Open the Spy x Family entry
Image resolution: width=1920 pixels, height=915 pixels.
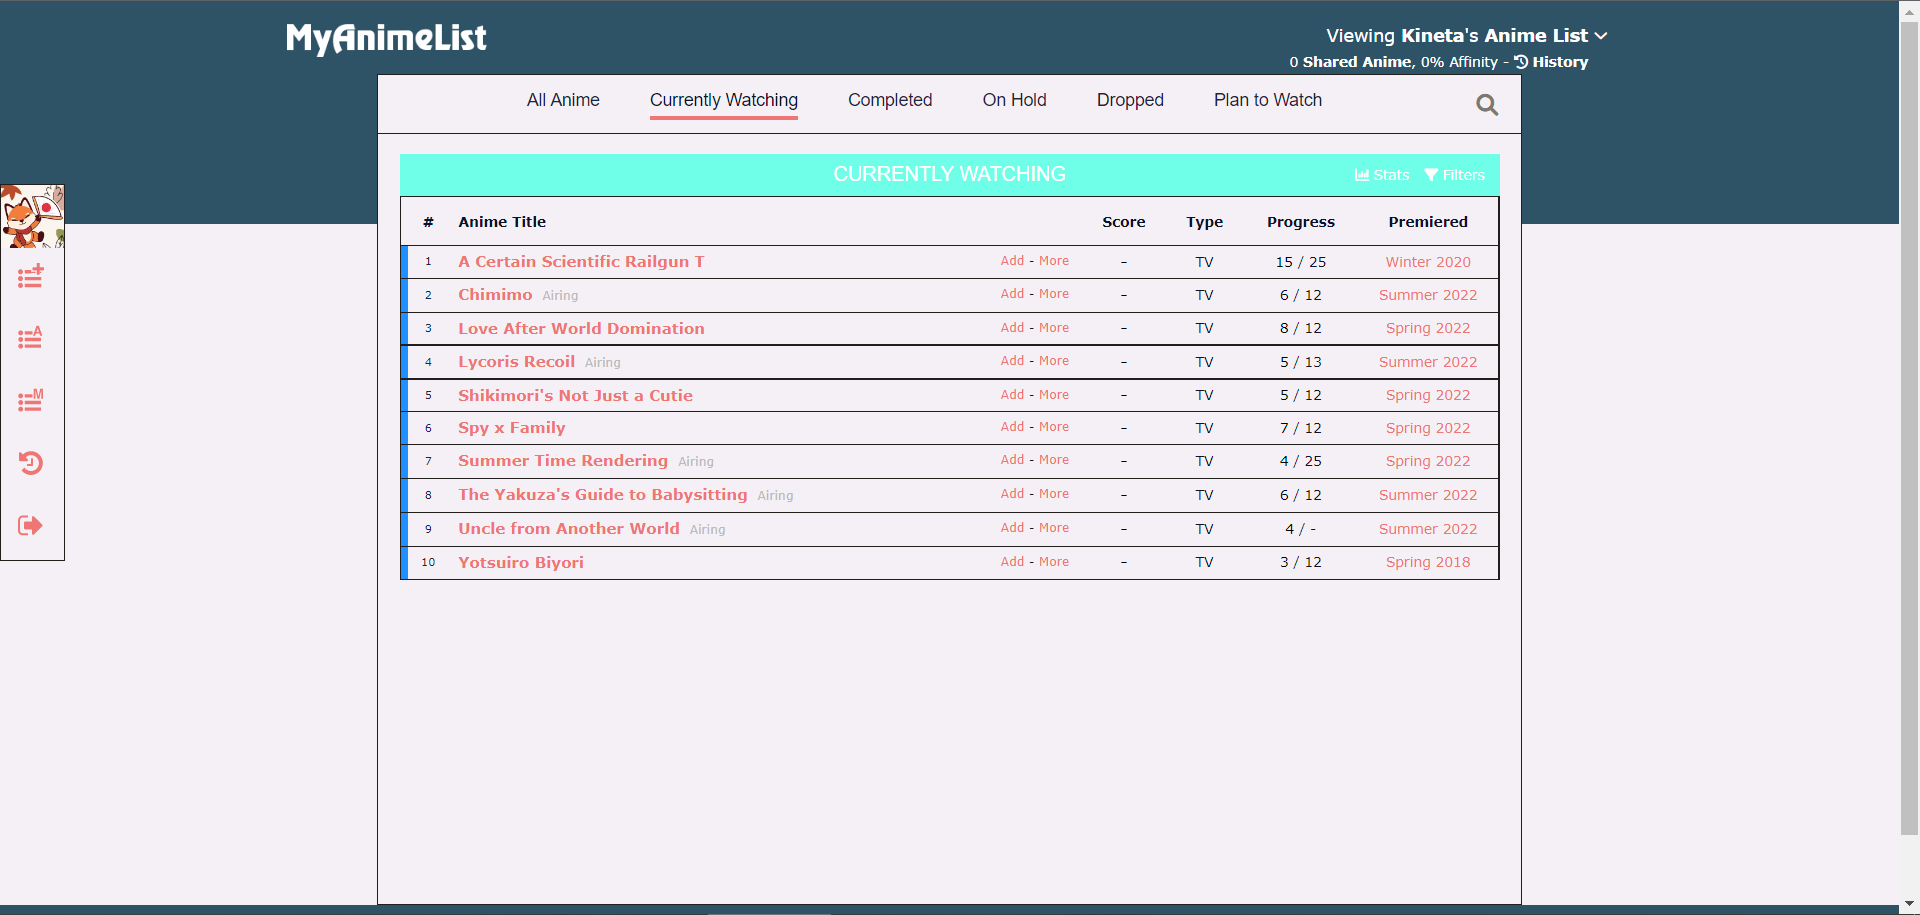point(512,428)
